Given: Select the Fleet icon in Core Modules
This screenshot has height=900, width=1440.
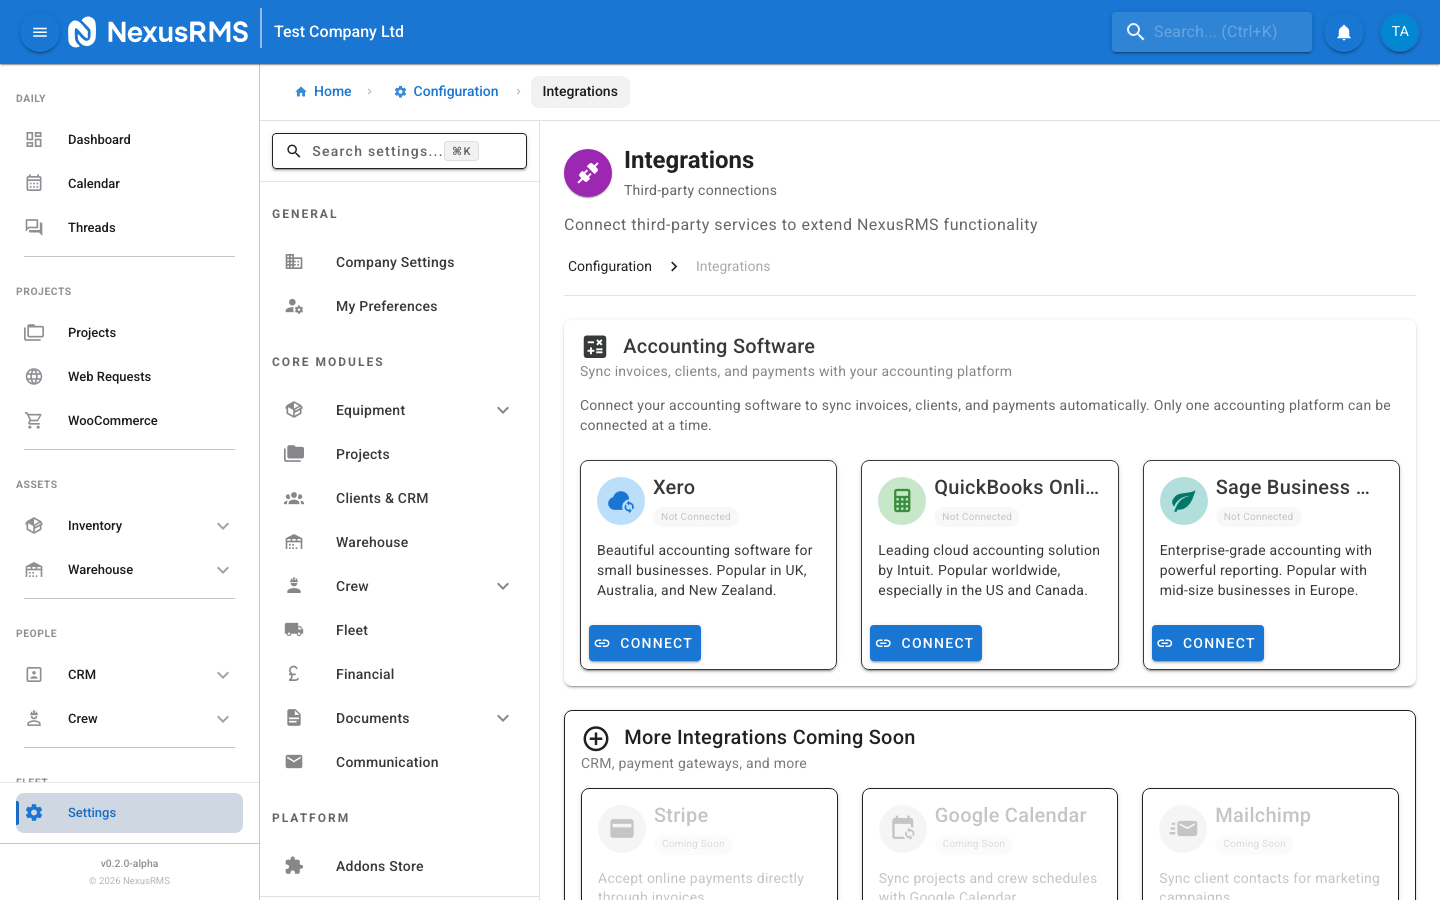Looking at the screenshot, I should (x=293, y=629).
